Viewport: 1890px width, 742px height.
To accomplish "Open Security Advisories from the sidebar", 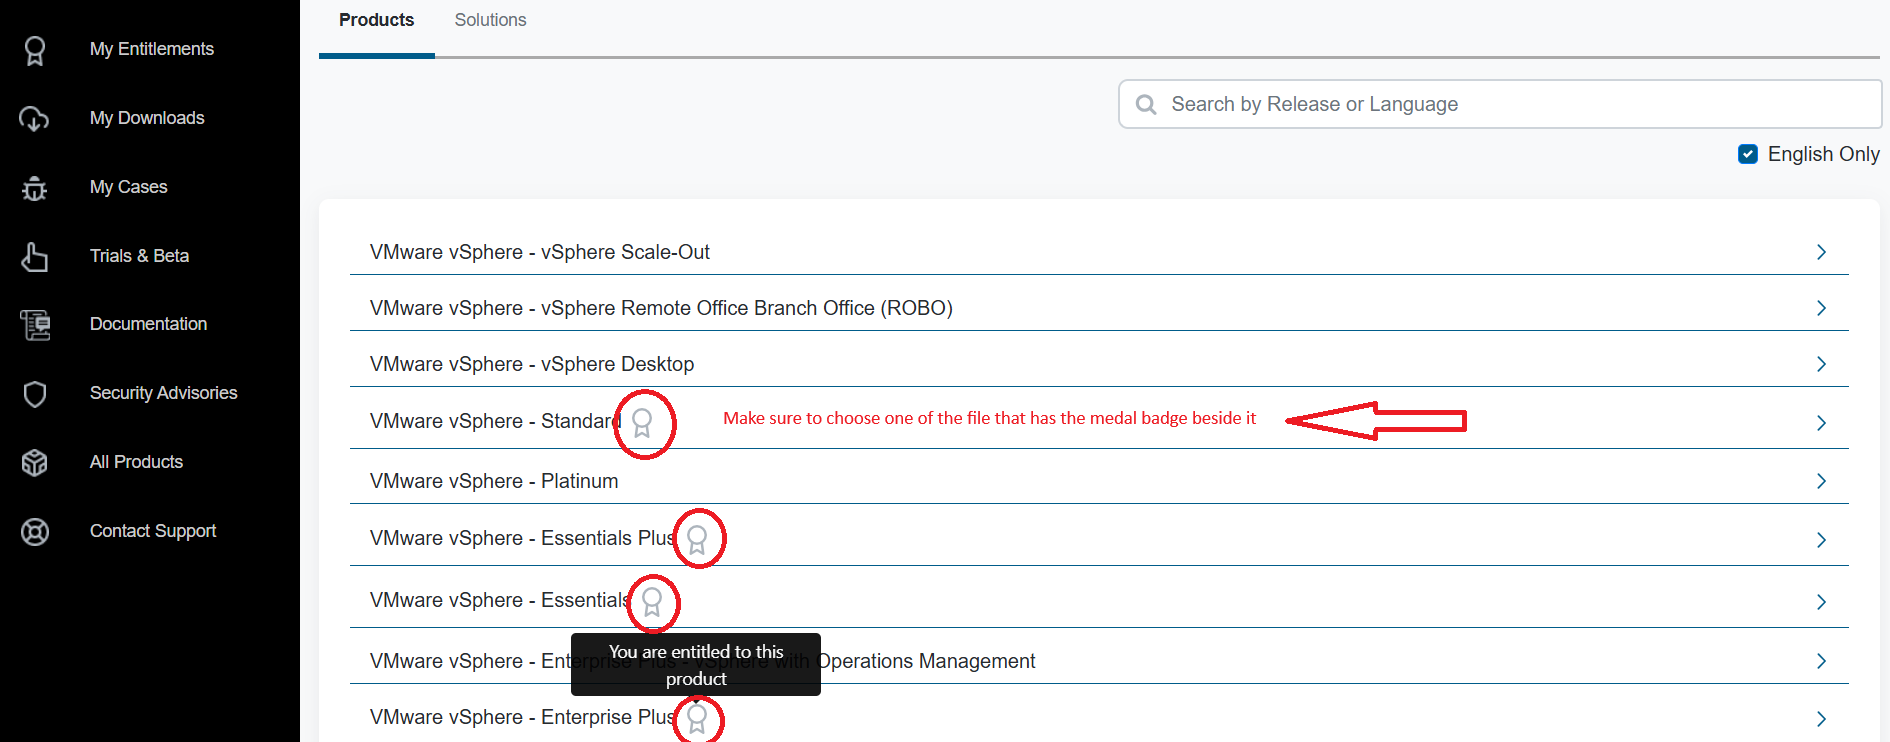I will [x=164, y=393].
